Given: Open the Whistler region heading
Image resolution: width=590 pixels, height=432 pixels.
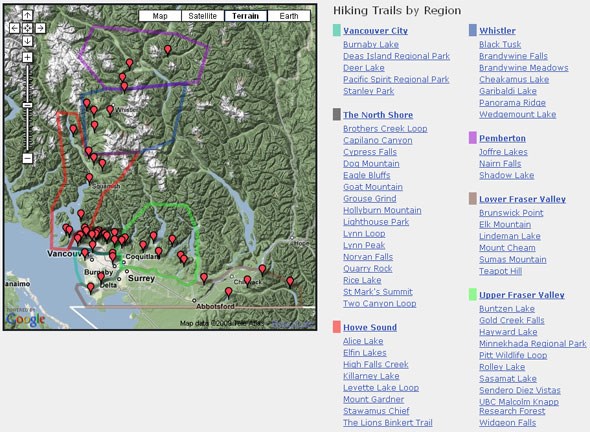Looking at the screenshot, I should [497, 31].
